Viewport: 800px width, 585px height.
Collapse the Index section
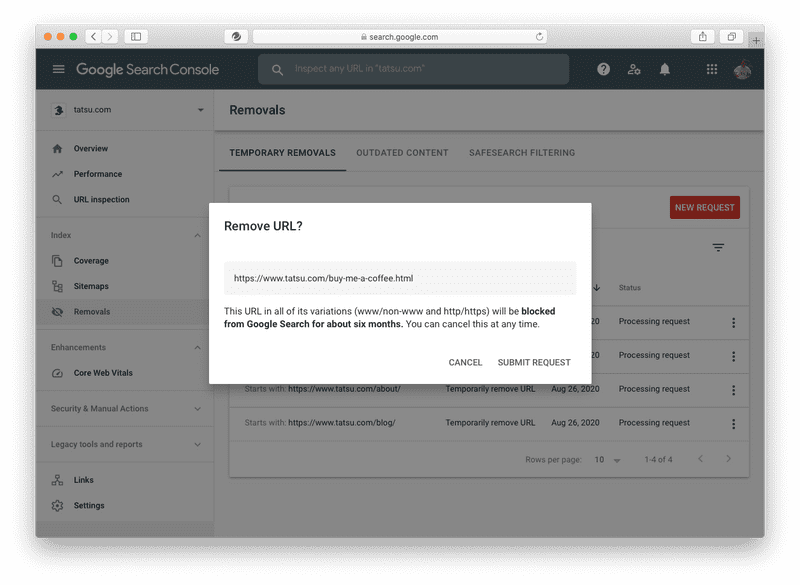(x=197, y=235)
